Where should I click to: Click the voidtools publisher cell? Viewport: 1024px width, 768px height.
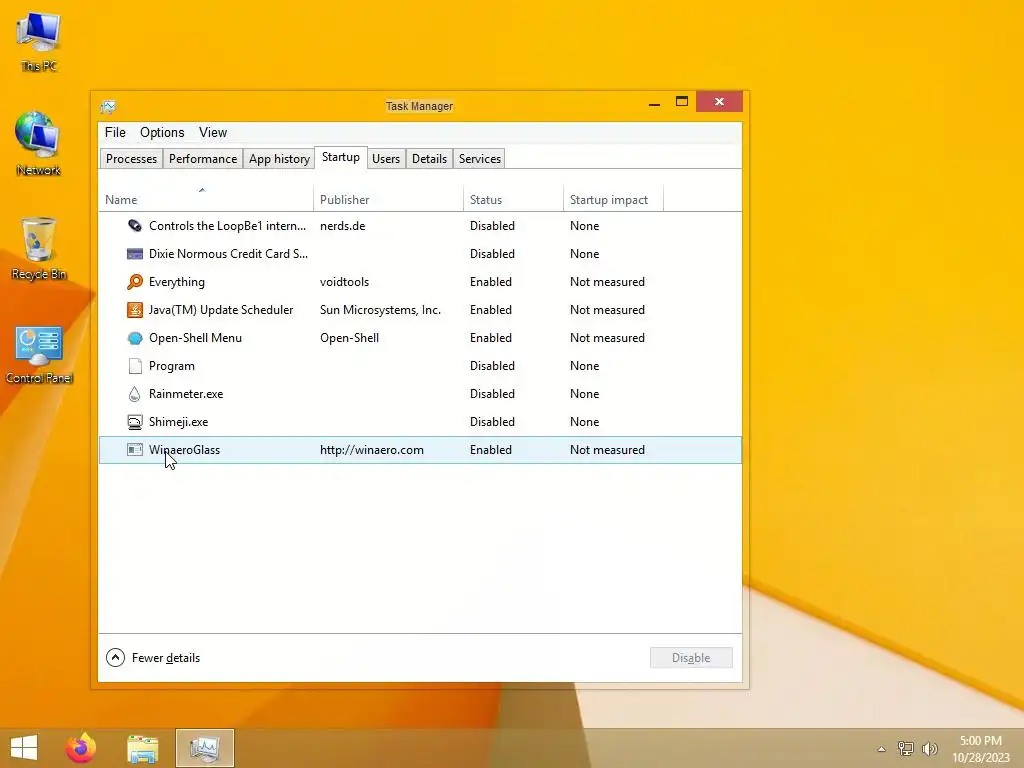pyautogui.click(x=344, y=282)
